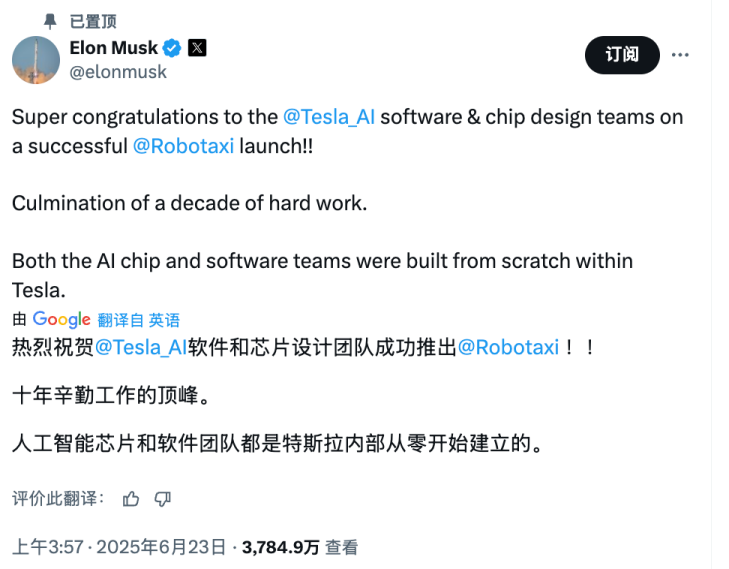Rate translation with thumbs down
729x569 pixels.
(x=163, y=498)
